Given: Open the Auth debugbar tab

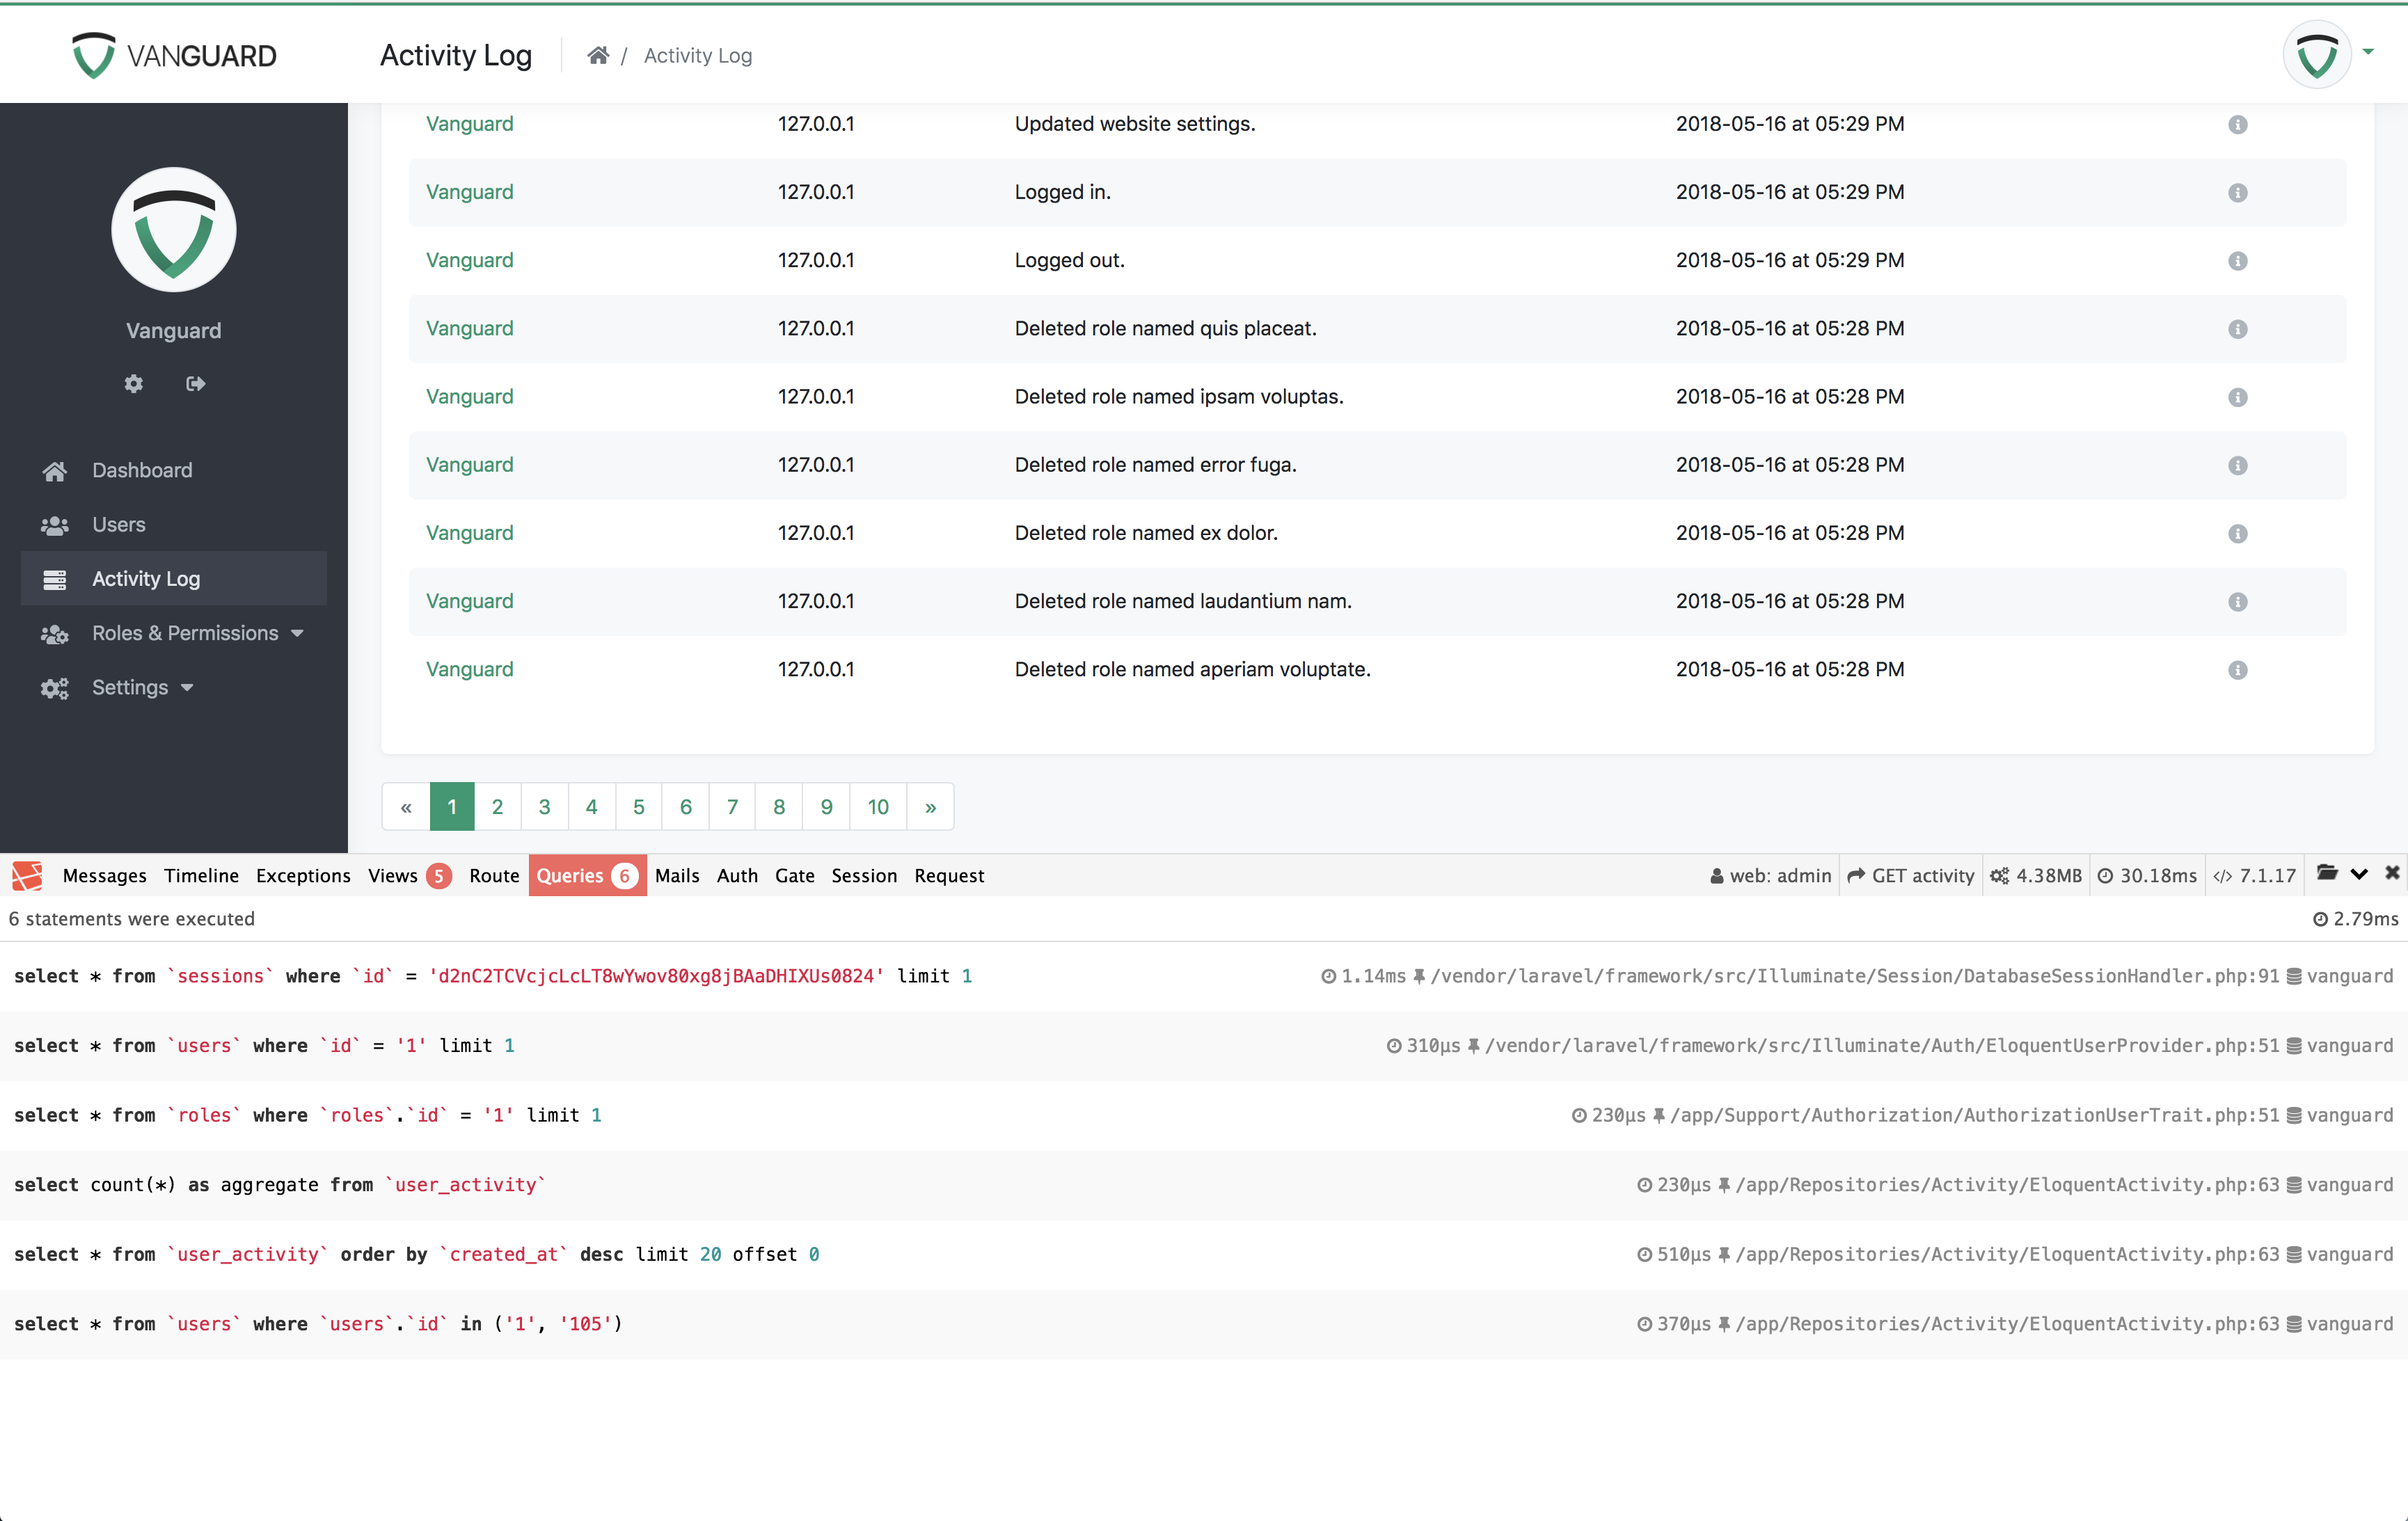Looking at the screenshot, I should pos(737,875).
